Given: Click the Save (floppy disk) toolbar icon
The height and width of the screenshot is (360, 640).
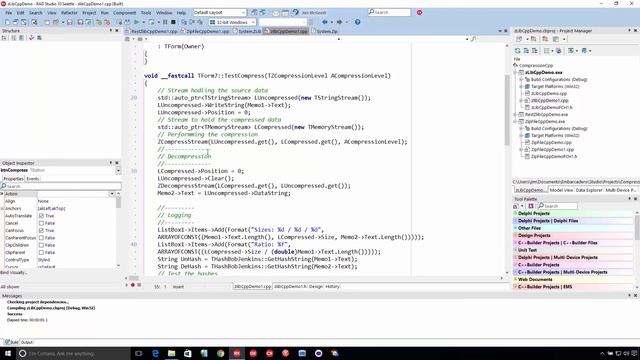Looking at the screenshot, I should click(70, 22).
